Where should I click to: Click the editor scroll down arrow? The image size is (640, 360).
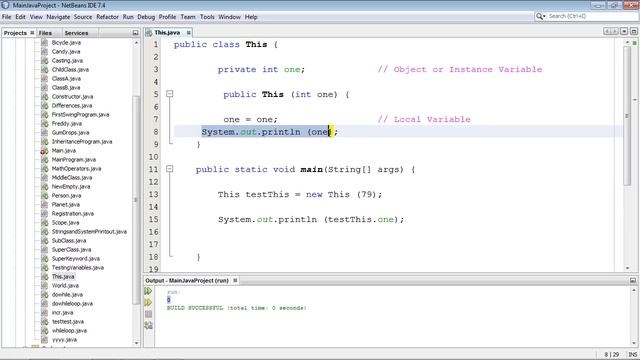pyautogui.click(x=628, y=268)
